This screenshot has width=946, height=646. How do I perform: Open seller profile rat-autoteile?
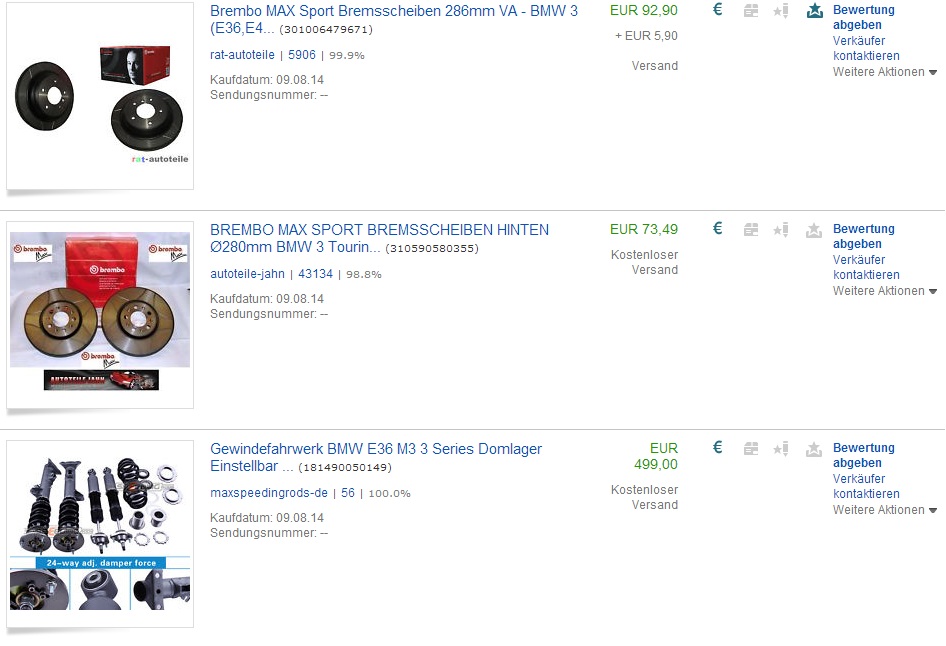(x=242, y=55)
